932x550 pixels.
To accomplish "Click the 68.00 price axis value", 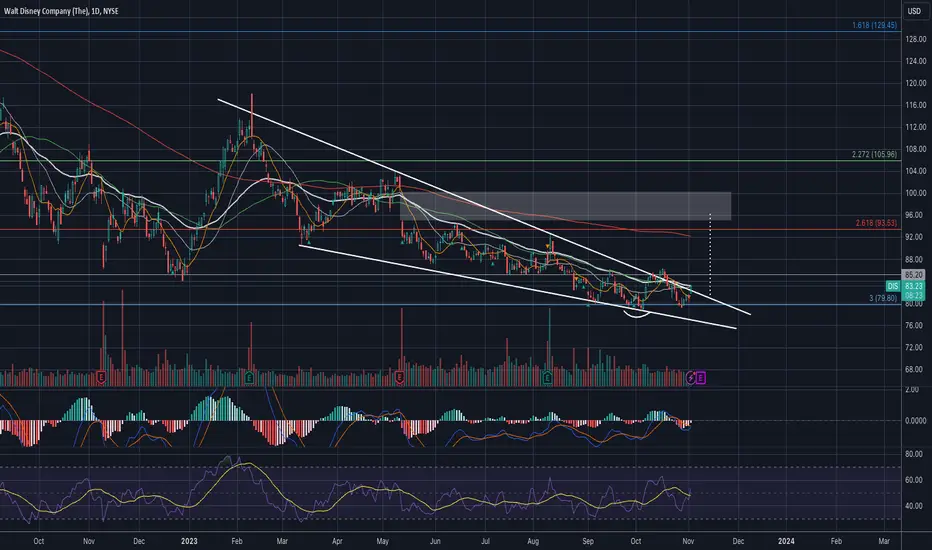I will click(x=916, y=369).
